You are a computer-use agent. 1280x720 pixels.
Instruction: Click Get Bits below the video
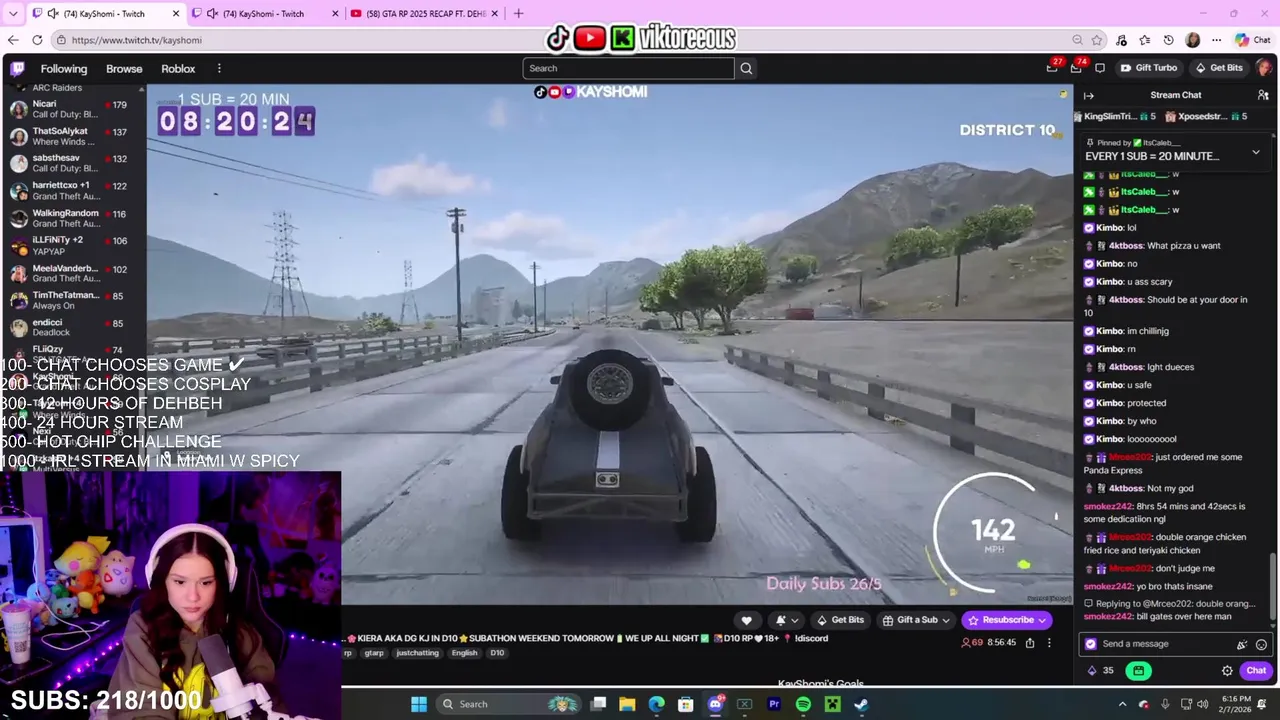[x=840, y=620]
